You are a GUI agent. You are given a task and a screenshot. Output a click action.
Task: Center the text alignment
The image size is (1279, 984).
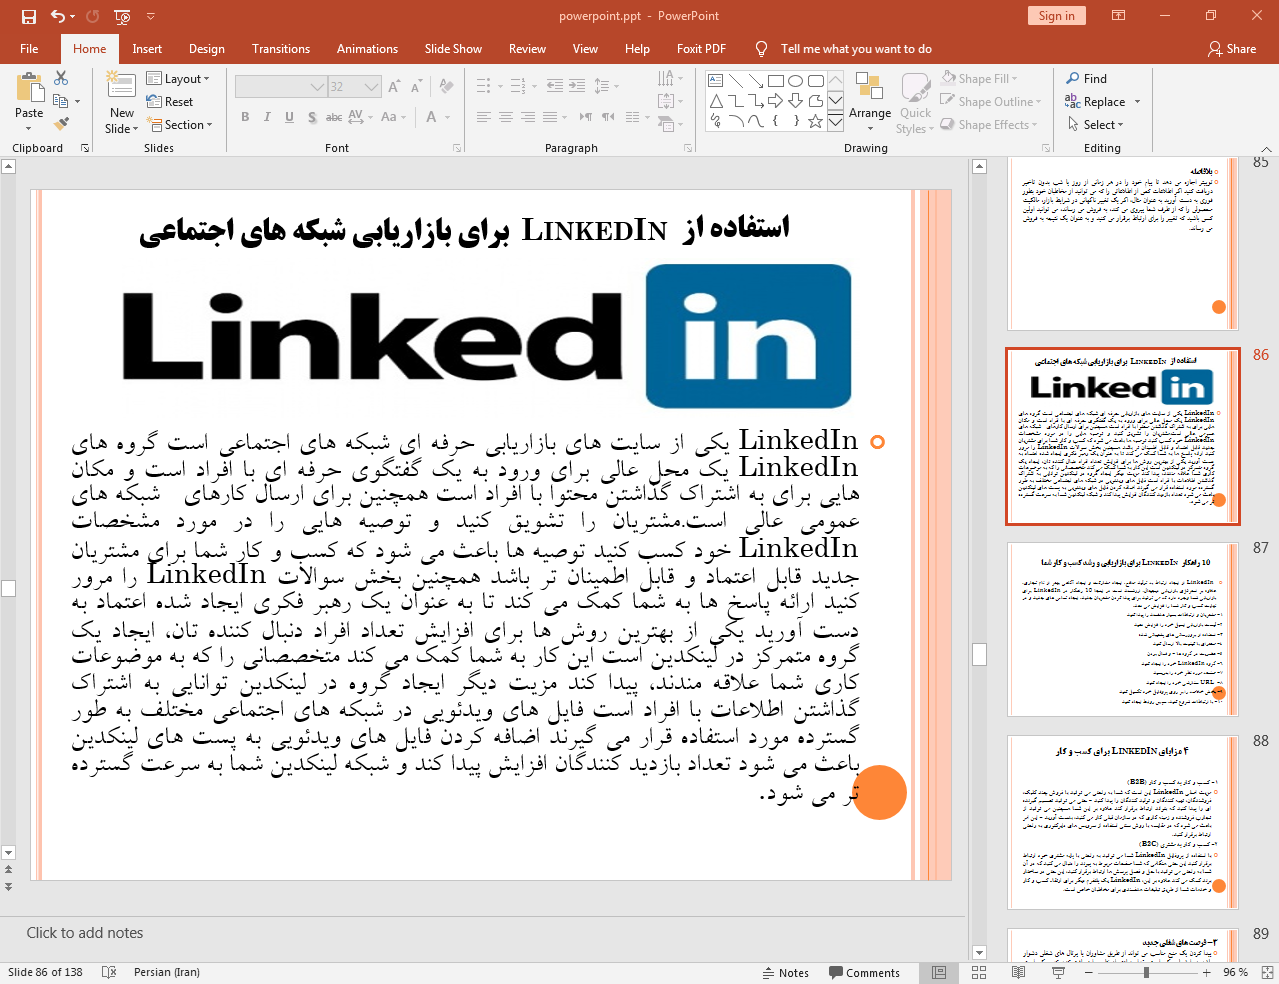point(506,117)
